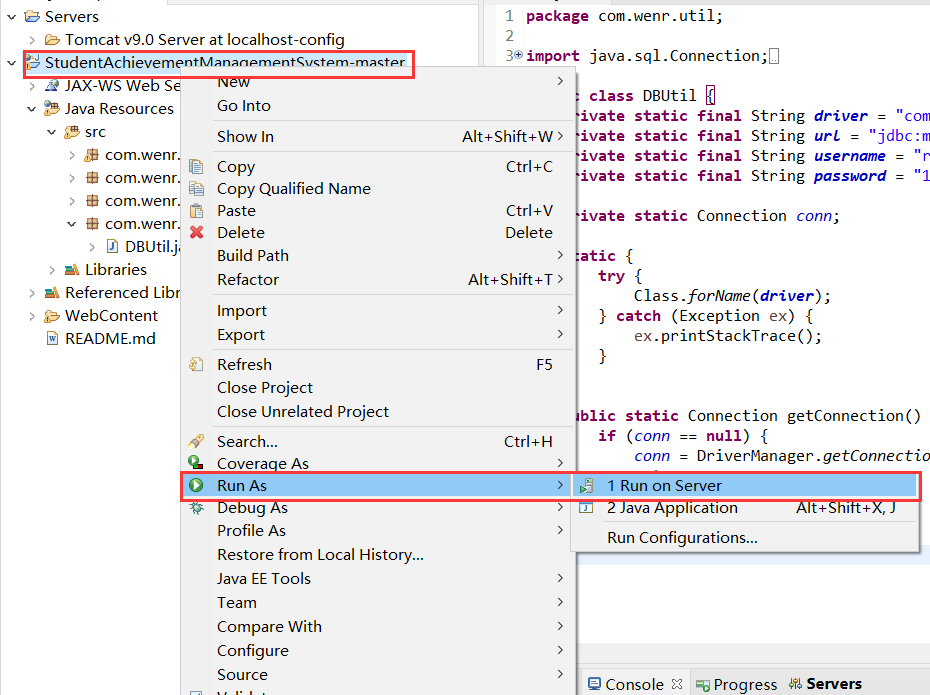Click the 'package com.wenr.util;' code line

(624, 16)
